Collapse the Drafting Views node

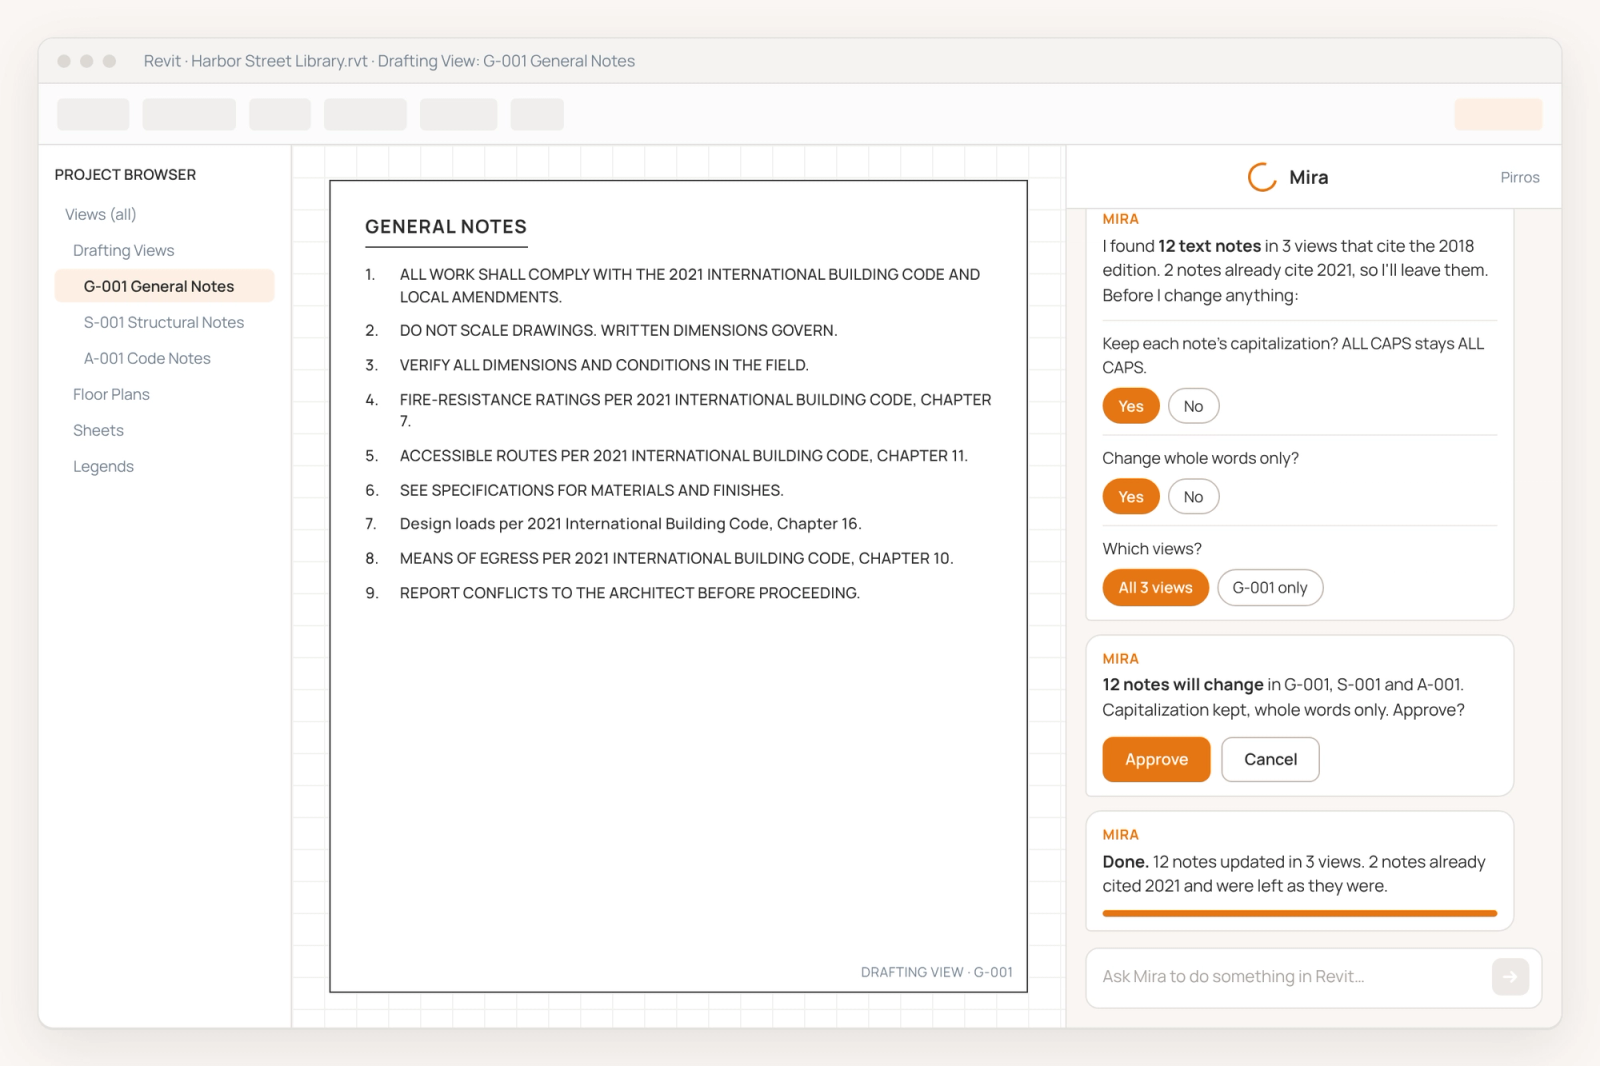point(123,250)
